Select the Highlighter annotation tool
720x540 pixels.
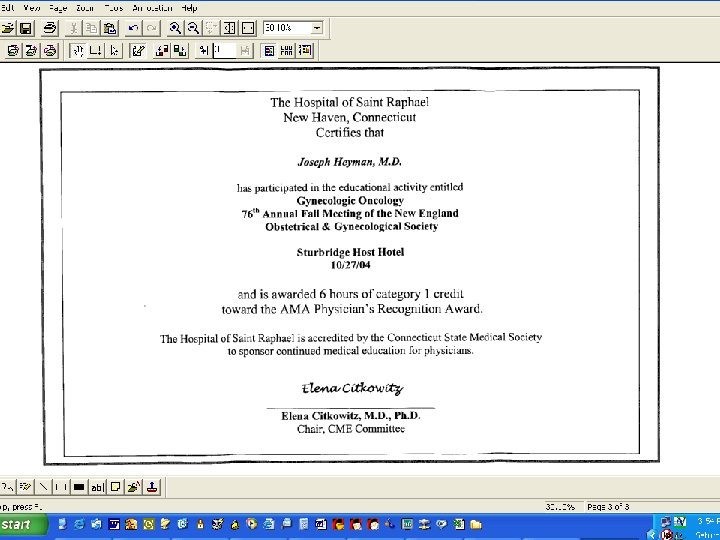click(x=25, y=487)
